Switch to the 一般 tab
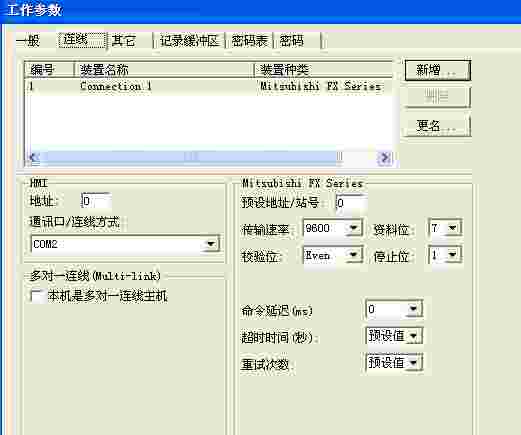 click(29, 41)
